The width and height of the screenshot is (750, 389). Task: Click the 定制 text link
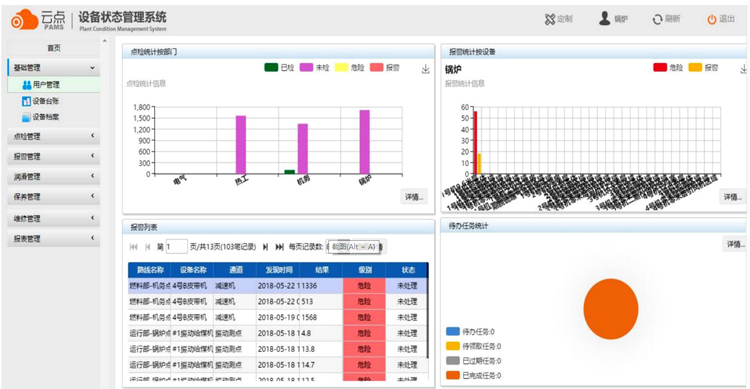click(565, 19)
